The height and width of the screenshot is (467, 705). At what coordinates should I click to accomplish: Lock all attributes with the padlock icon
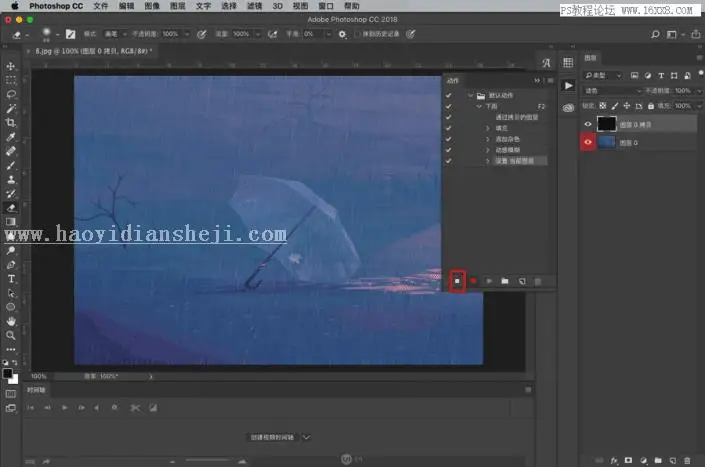pyautogui.click(x=651, y=106)
